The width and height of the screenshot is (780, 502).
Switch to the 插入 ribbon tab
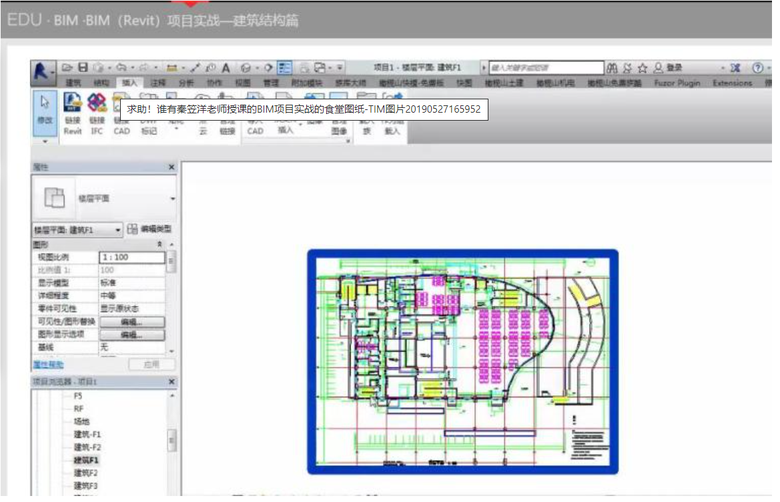pos(129,82)
